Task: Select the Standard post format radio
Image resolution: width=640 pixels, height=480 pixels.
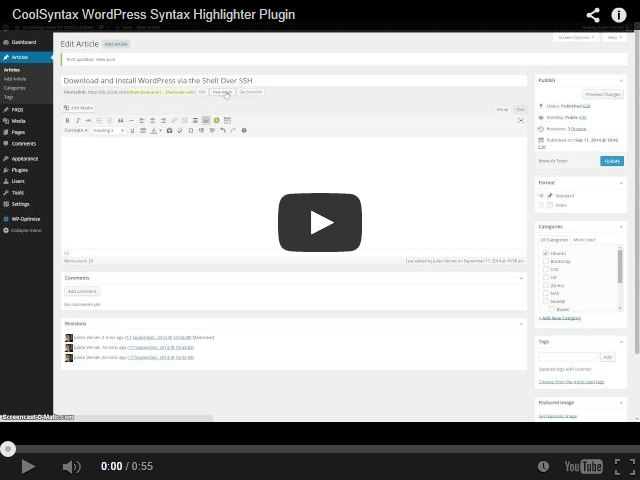Action: (x=541, y=196)
